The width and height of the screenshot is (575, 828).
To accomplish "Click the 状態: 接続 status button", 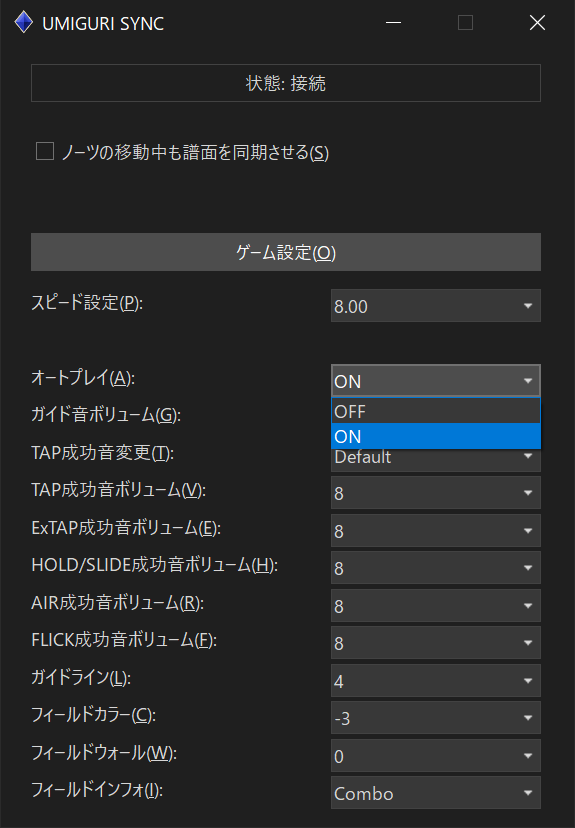I will click(286, 83).
